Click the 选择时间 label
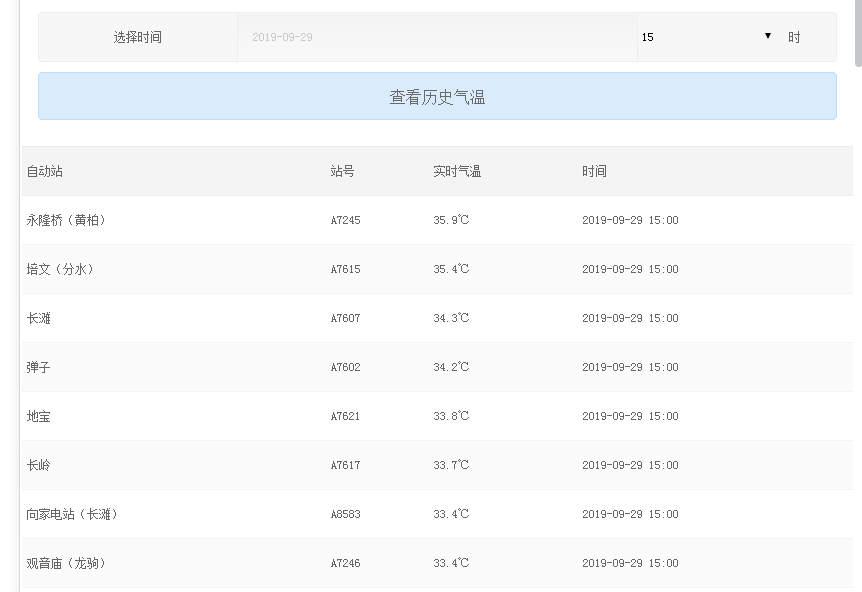Image resolution: width=862 pixels, height=592 pixels. (x=138, y=37)
